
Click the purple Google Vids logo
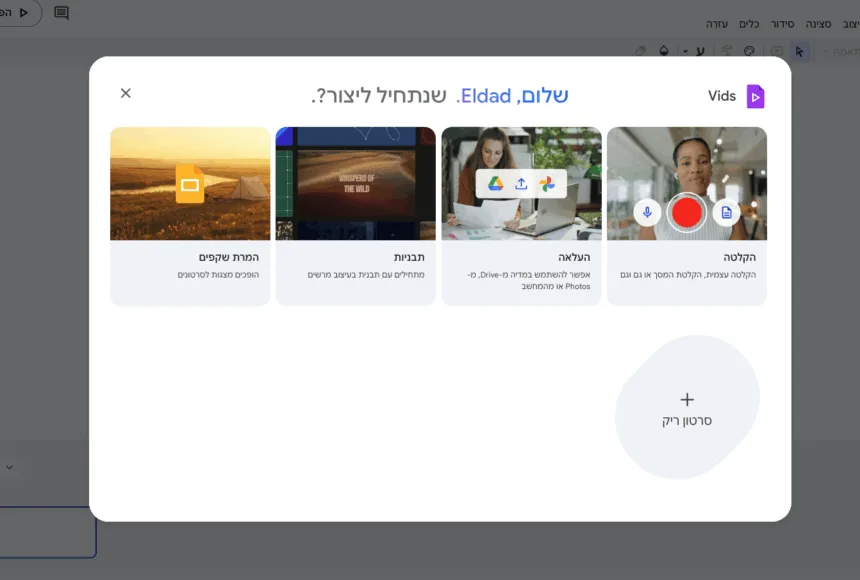coord(755,97)
